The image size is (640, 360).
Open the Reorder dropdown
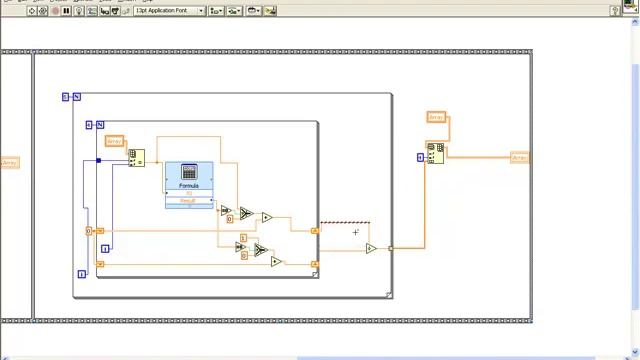[x=253, y=11]
